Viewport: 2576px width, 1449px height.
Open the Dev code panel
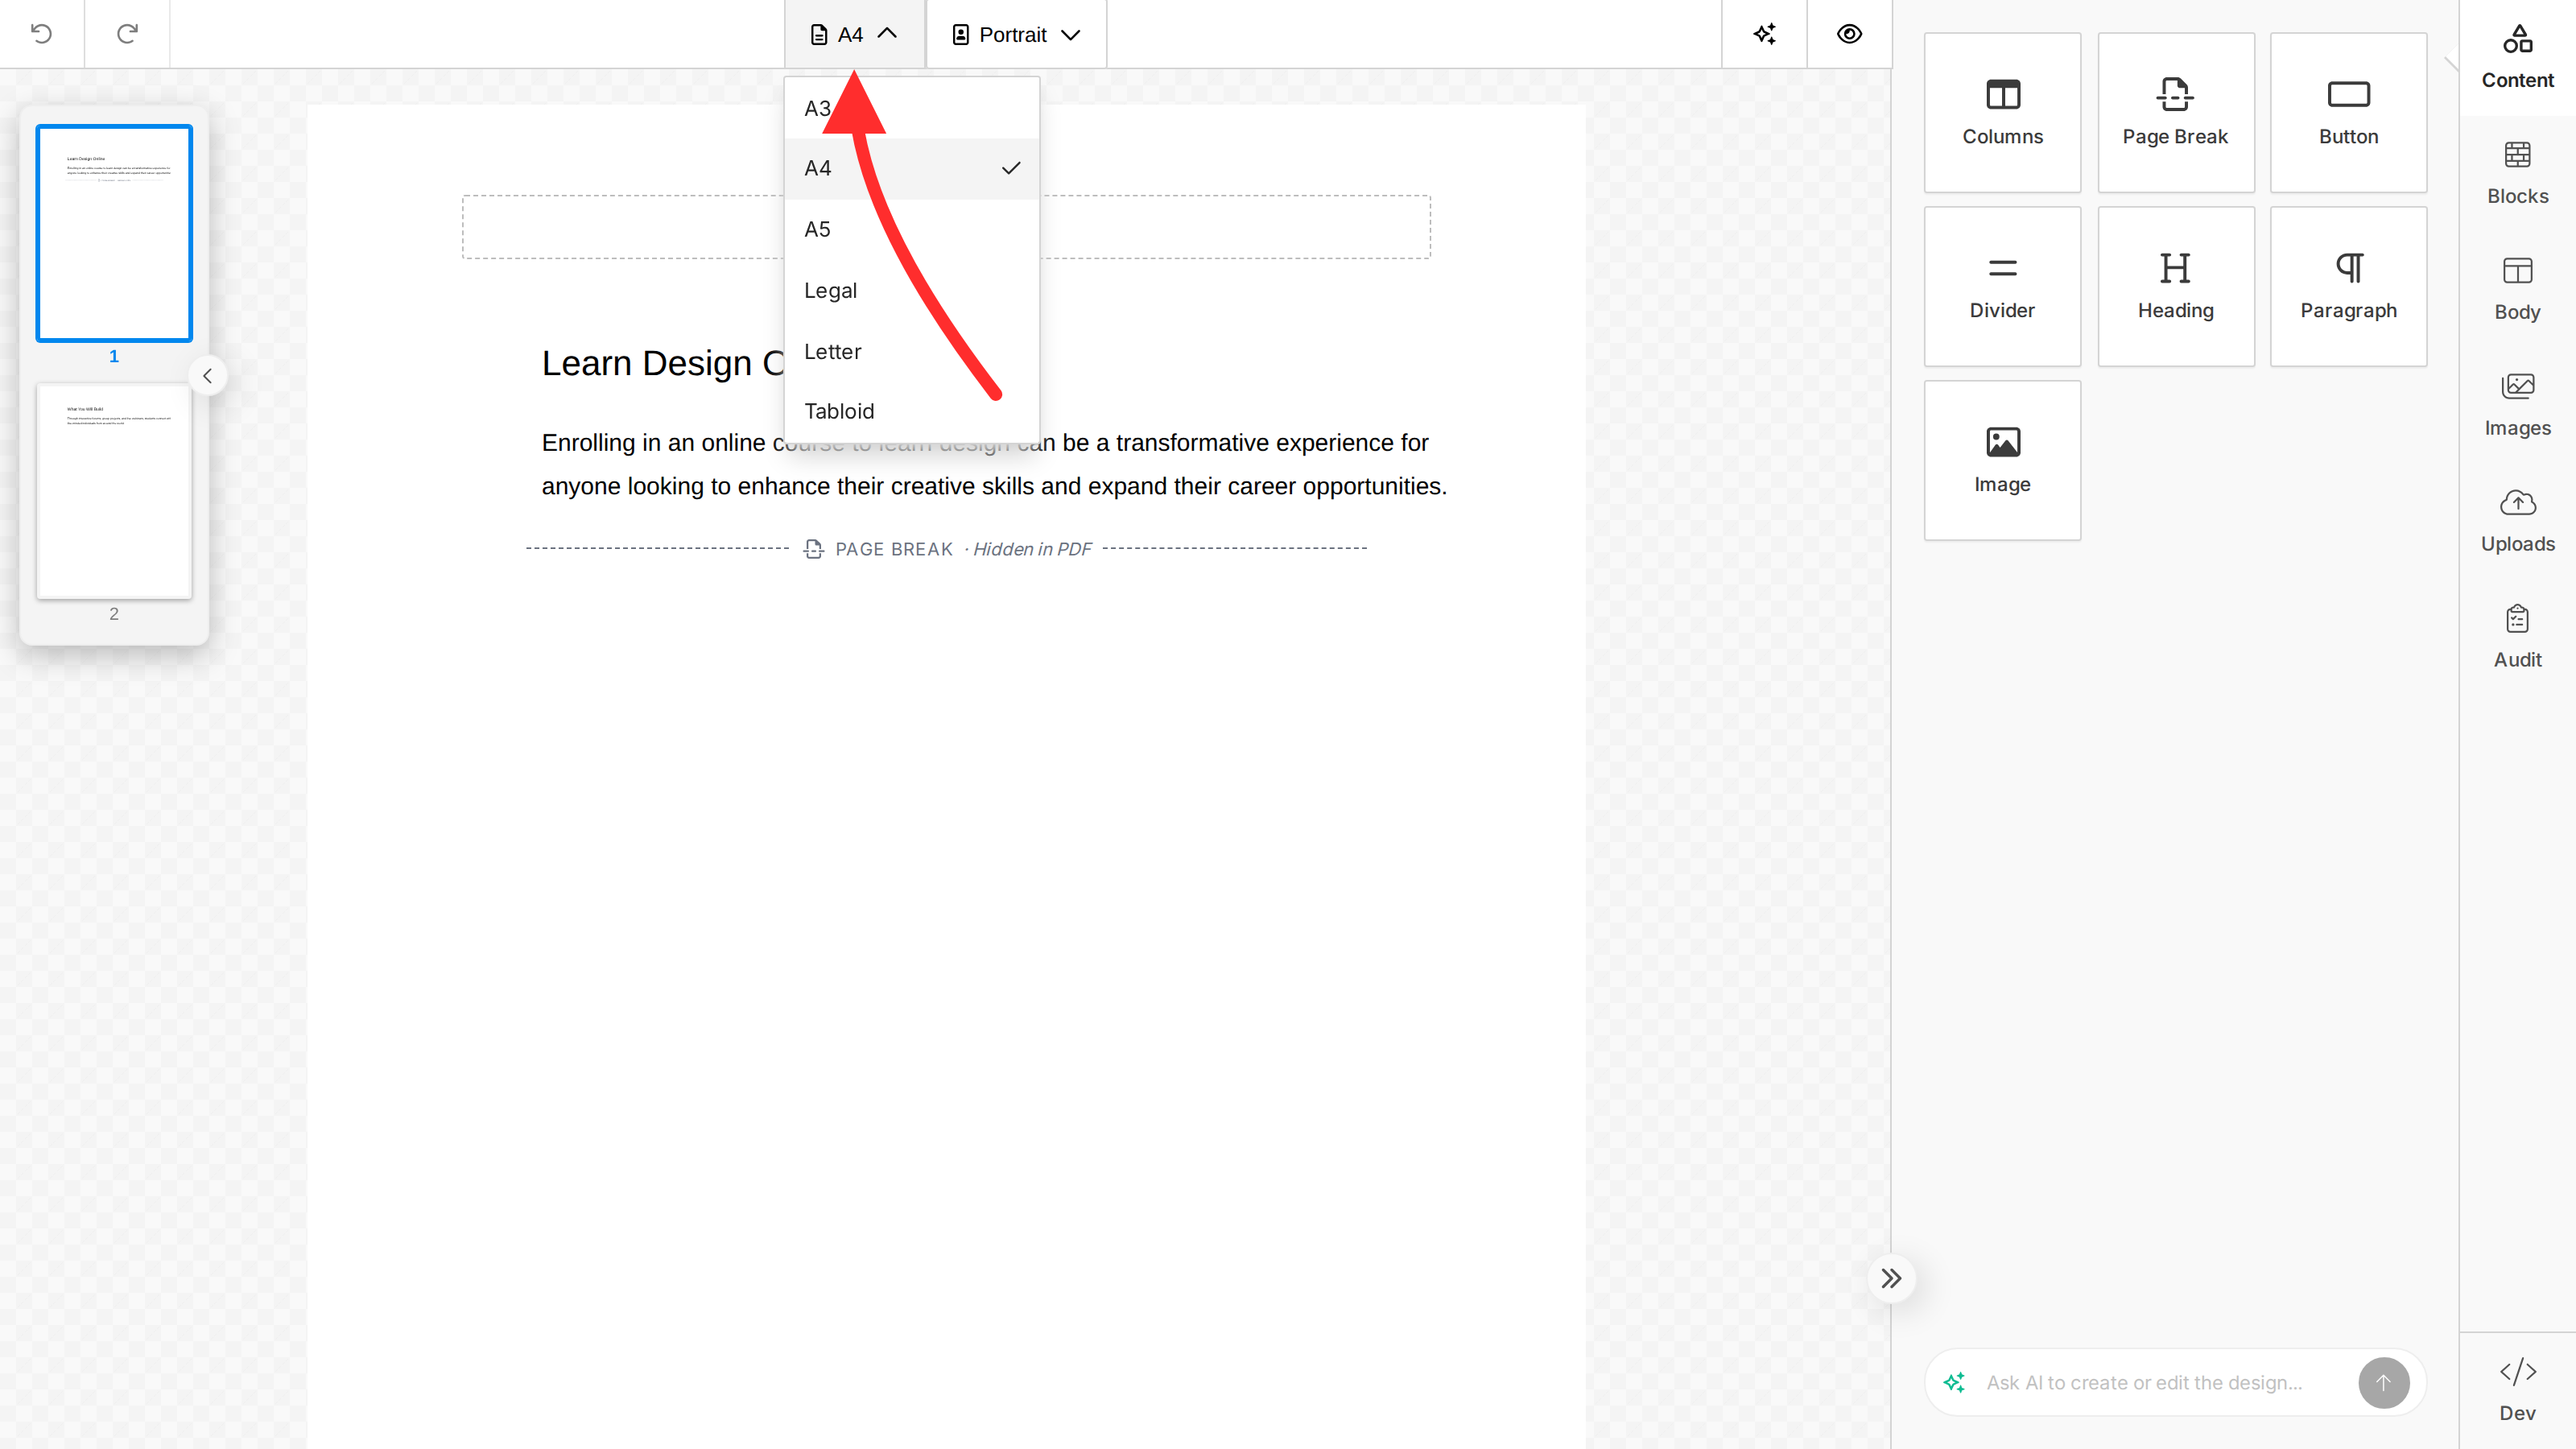tap(2517, 1390)
